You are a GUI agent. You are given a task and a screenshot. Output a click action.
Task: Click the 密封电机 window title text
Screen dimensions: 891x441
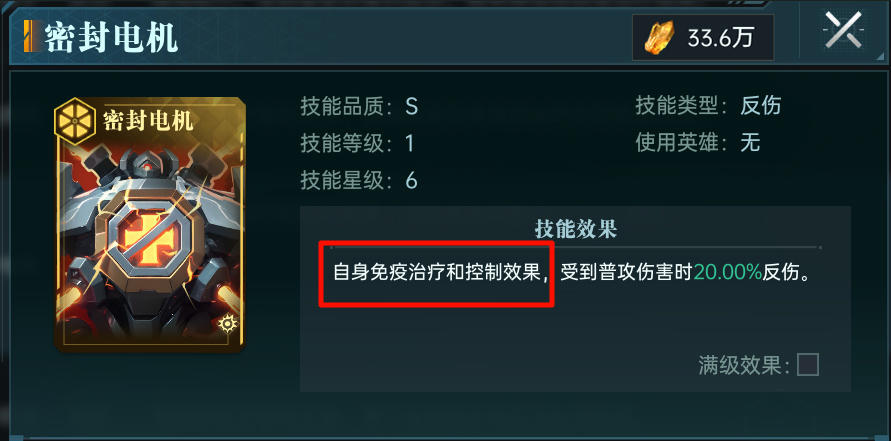(111, 37)
